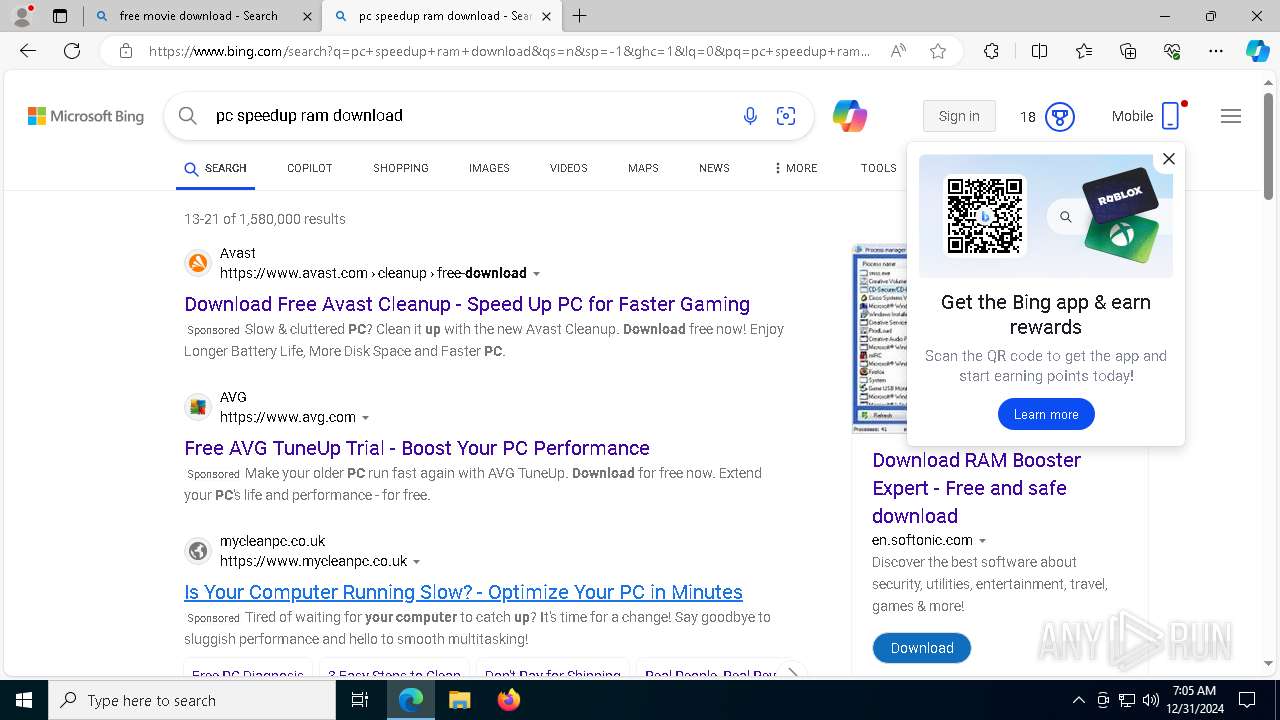
Task: Open visual search camera icon
Action: pos(786,116)
